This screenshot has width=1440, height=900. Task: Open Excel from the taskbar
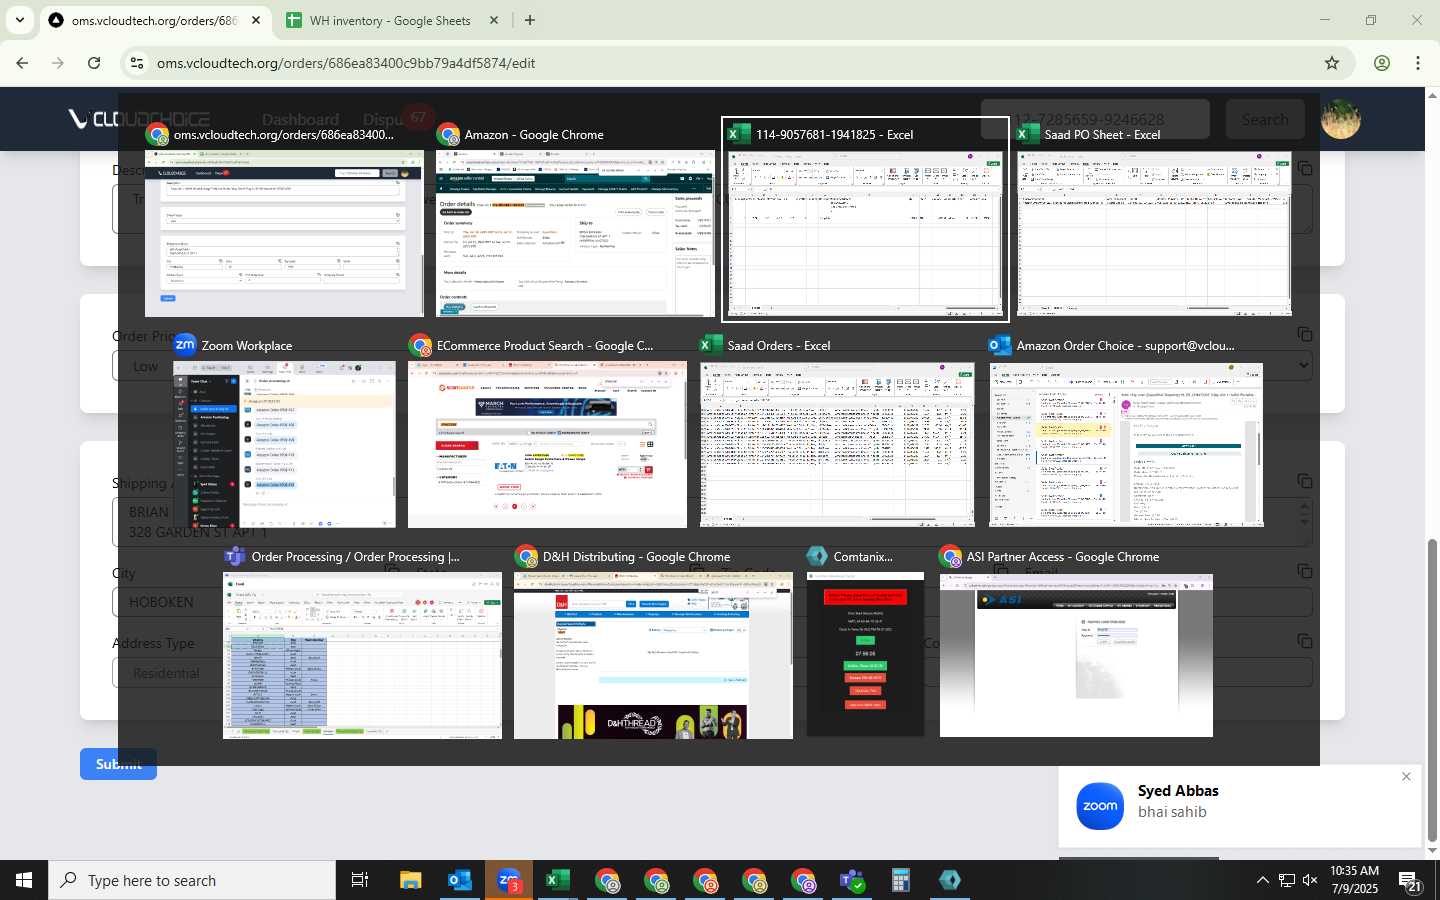(558, 880)
